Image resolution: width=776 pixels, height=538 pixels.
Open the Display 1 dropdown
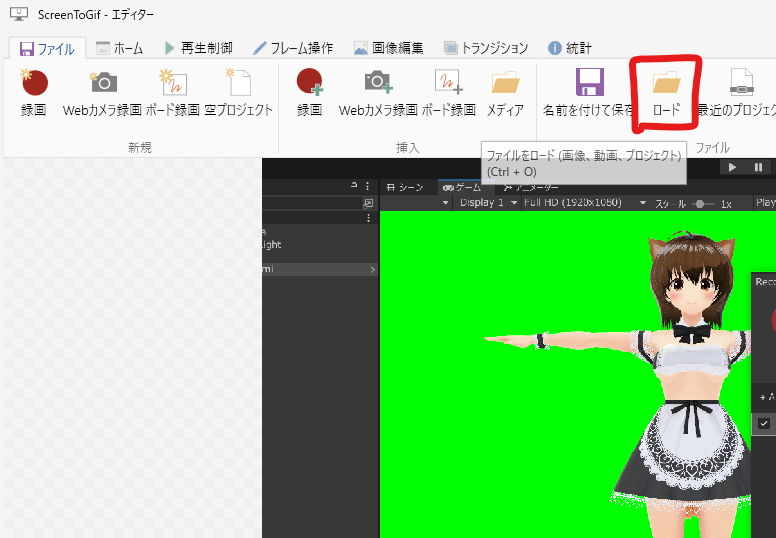(488, 202)
